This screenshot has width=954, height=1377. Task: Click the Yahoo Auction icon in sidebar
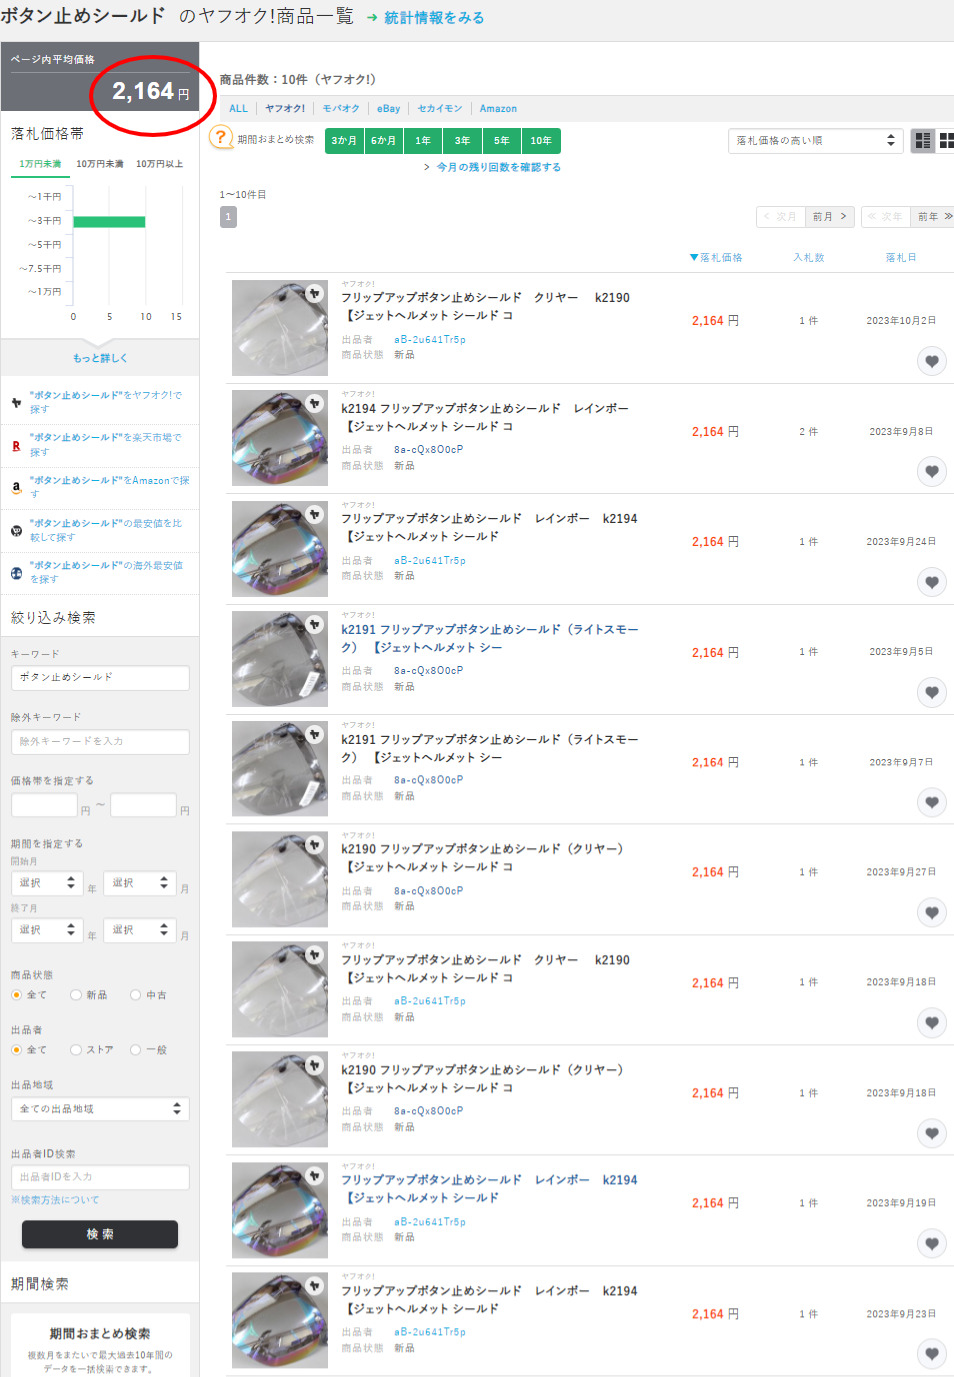point(16,403)
